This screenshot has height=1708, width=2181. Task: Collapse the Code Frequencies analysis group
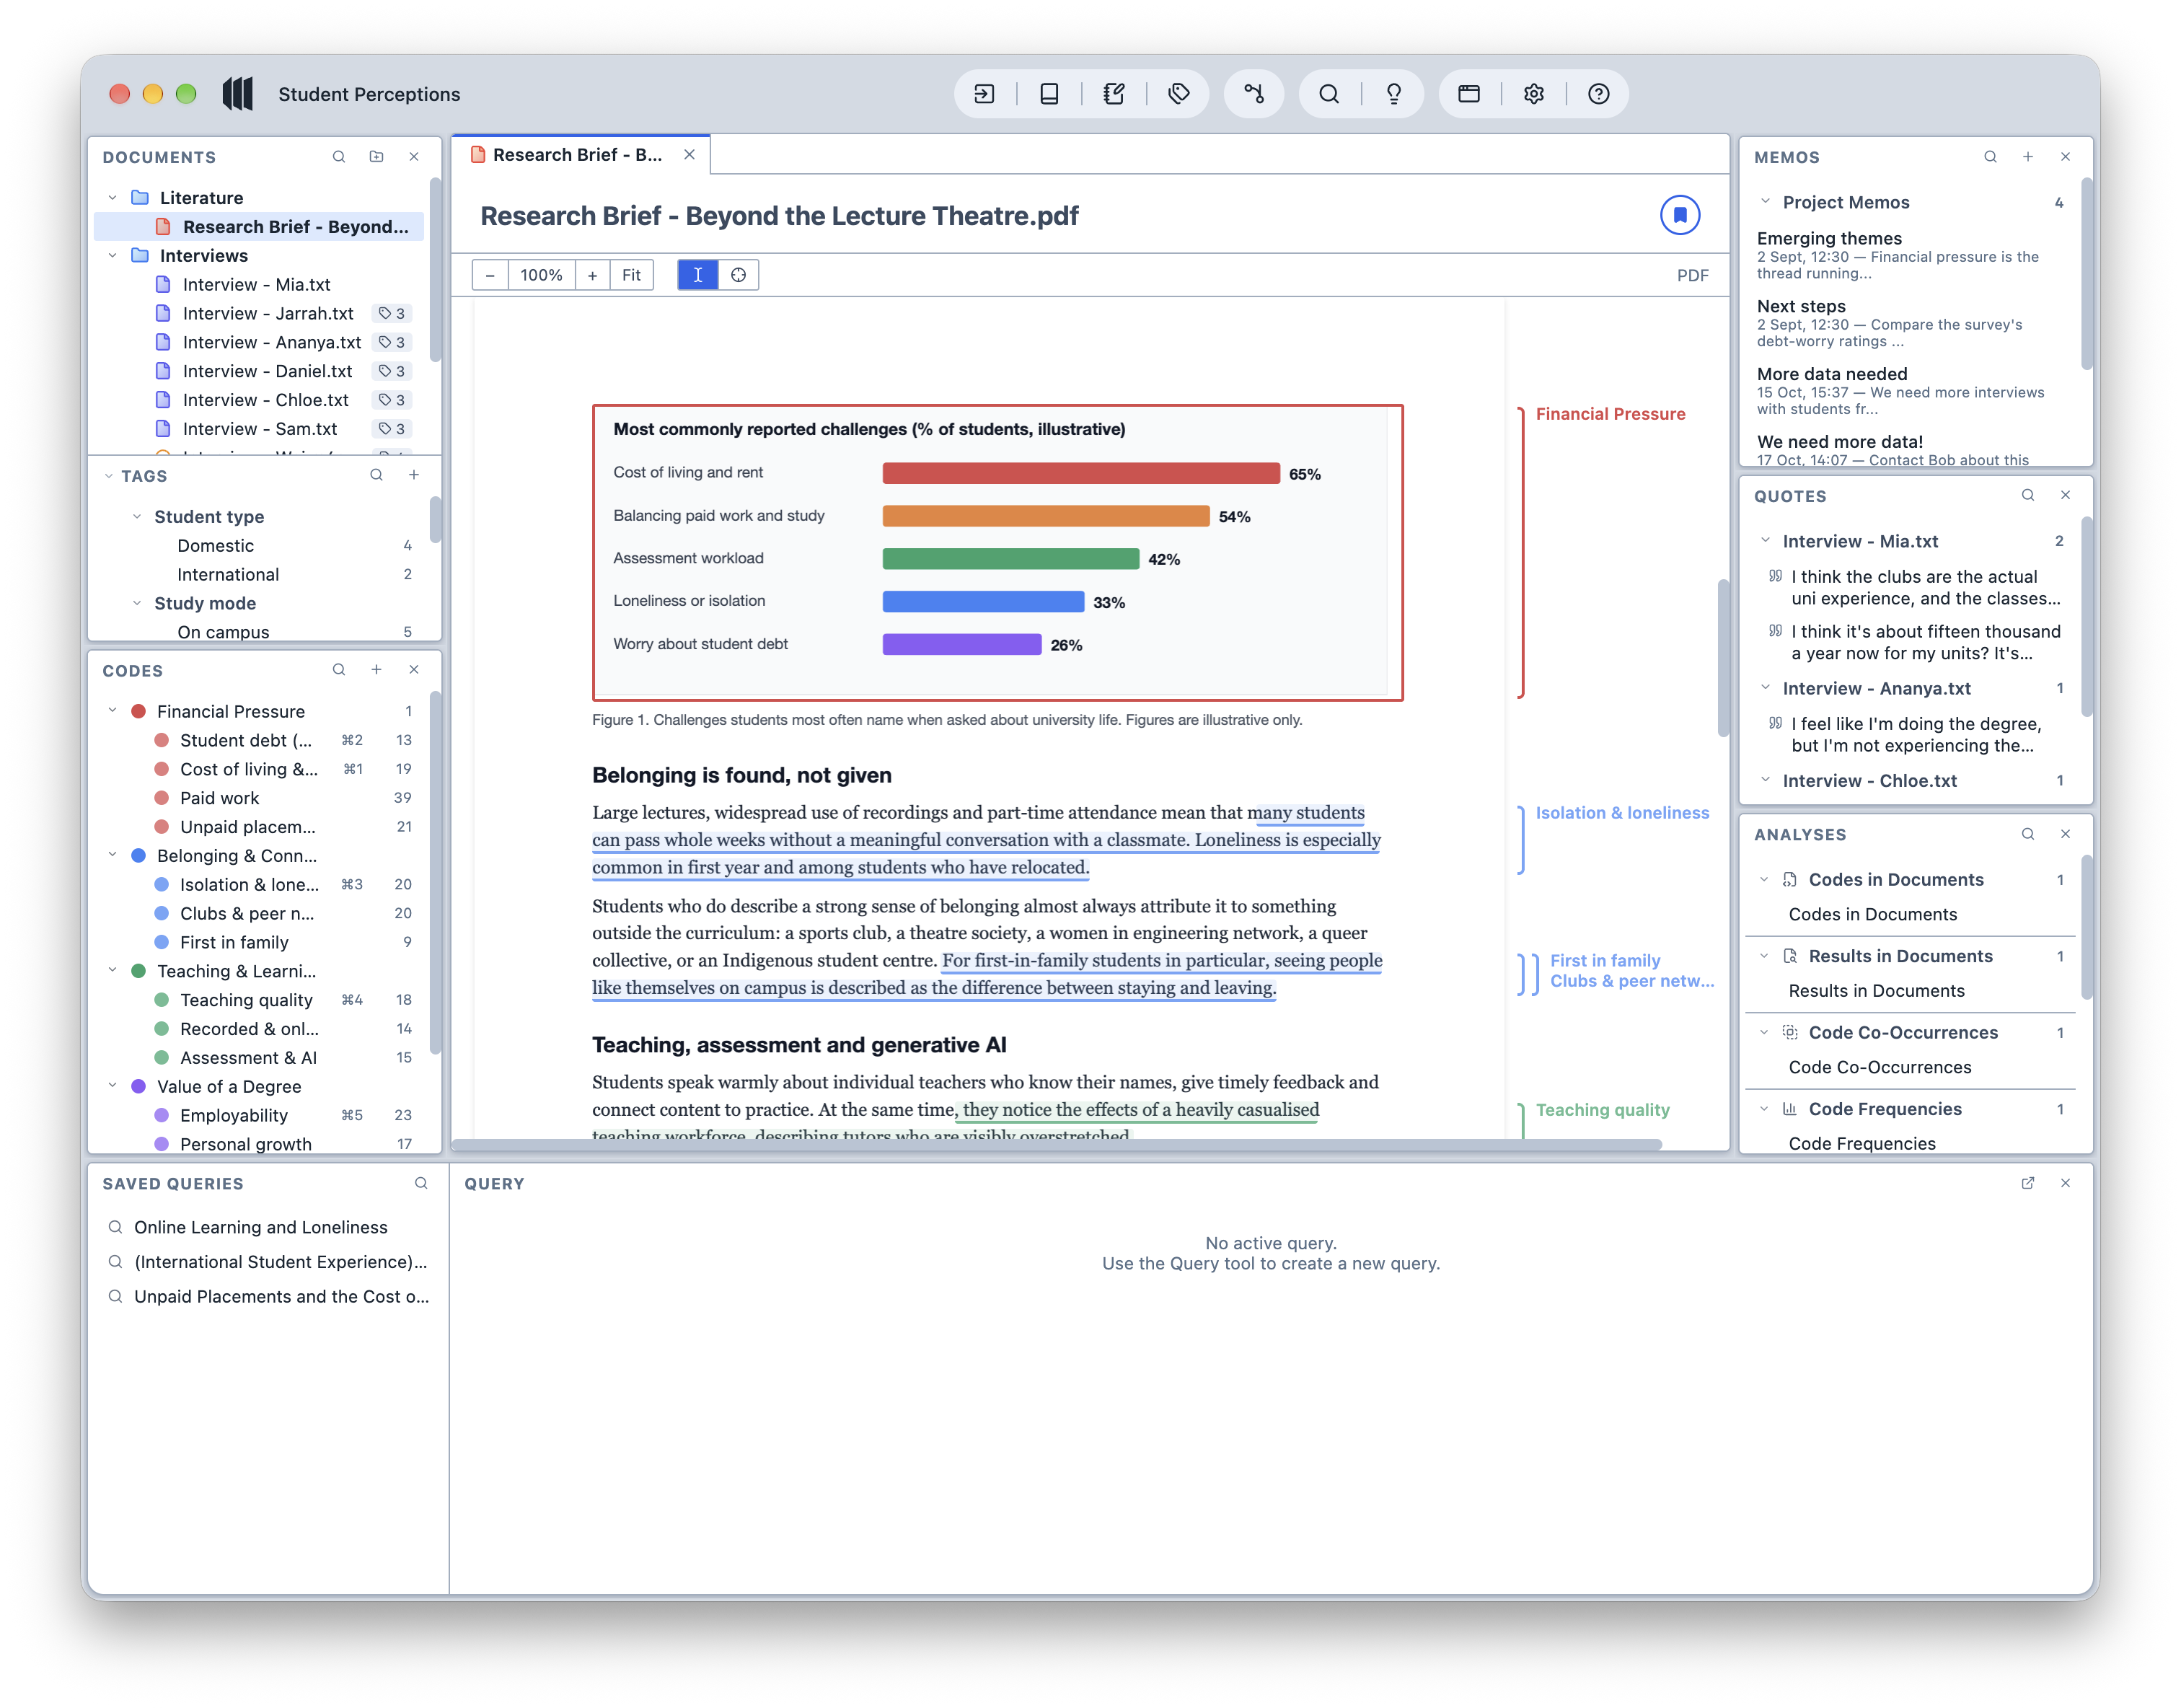[x=1765, y=1109]
